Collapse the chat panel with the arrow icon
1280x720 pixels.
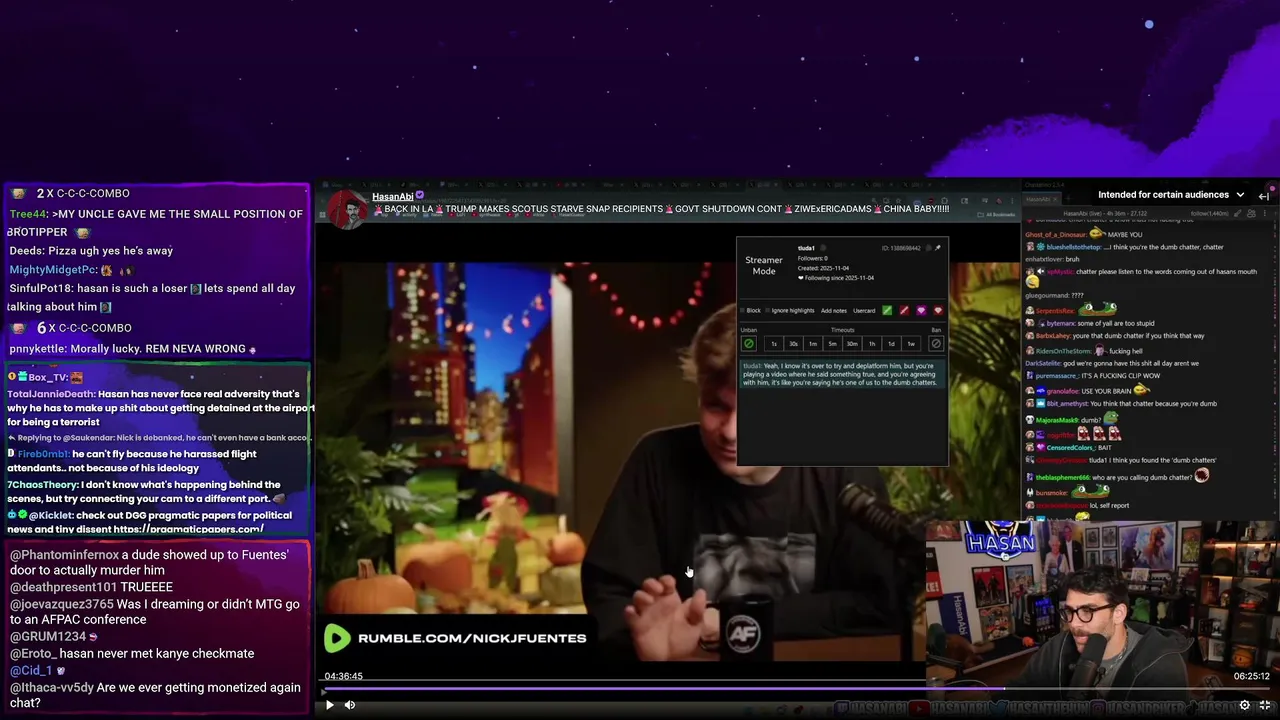tap(1264, 197)
